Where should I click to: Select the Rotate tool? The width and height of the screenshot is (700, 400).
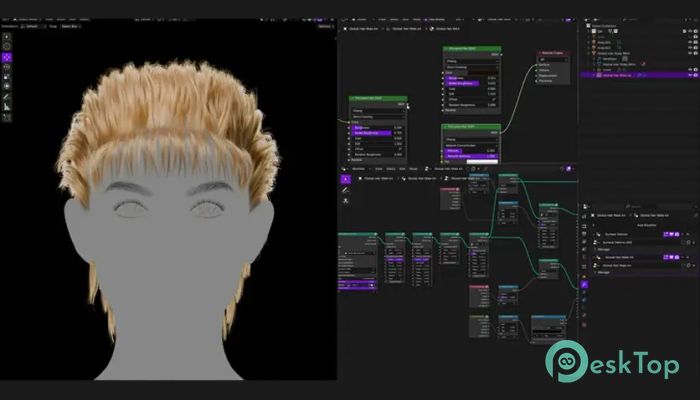coord(7,67)
